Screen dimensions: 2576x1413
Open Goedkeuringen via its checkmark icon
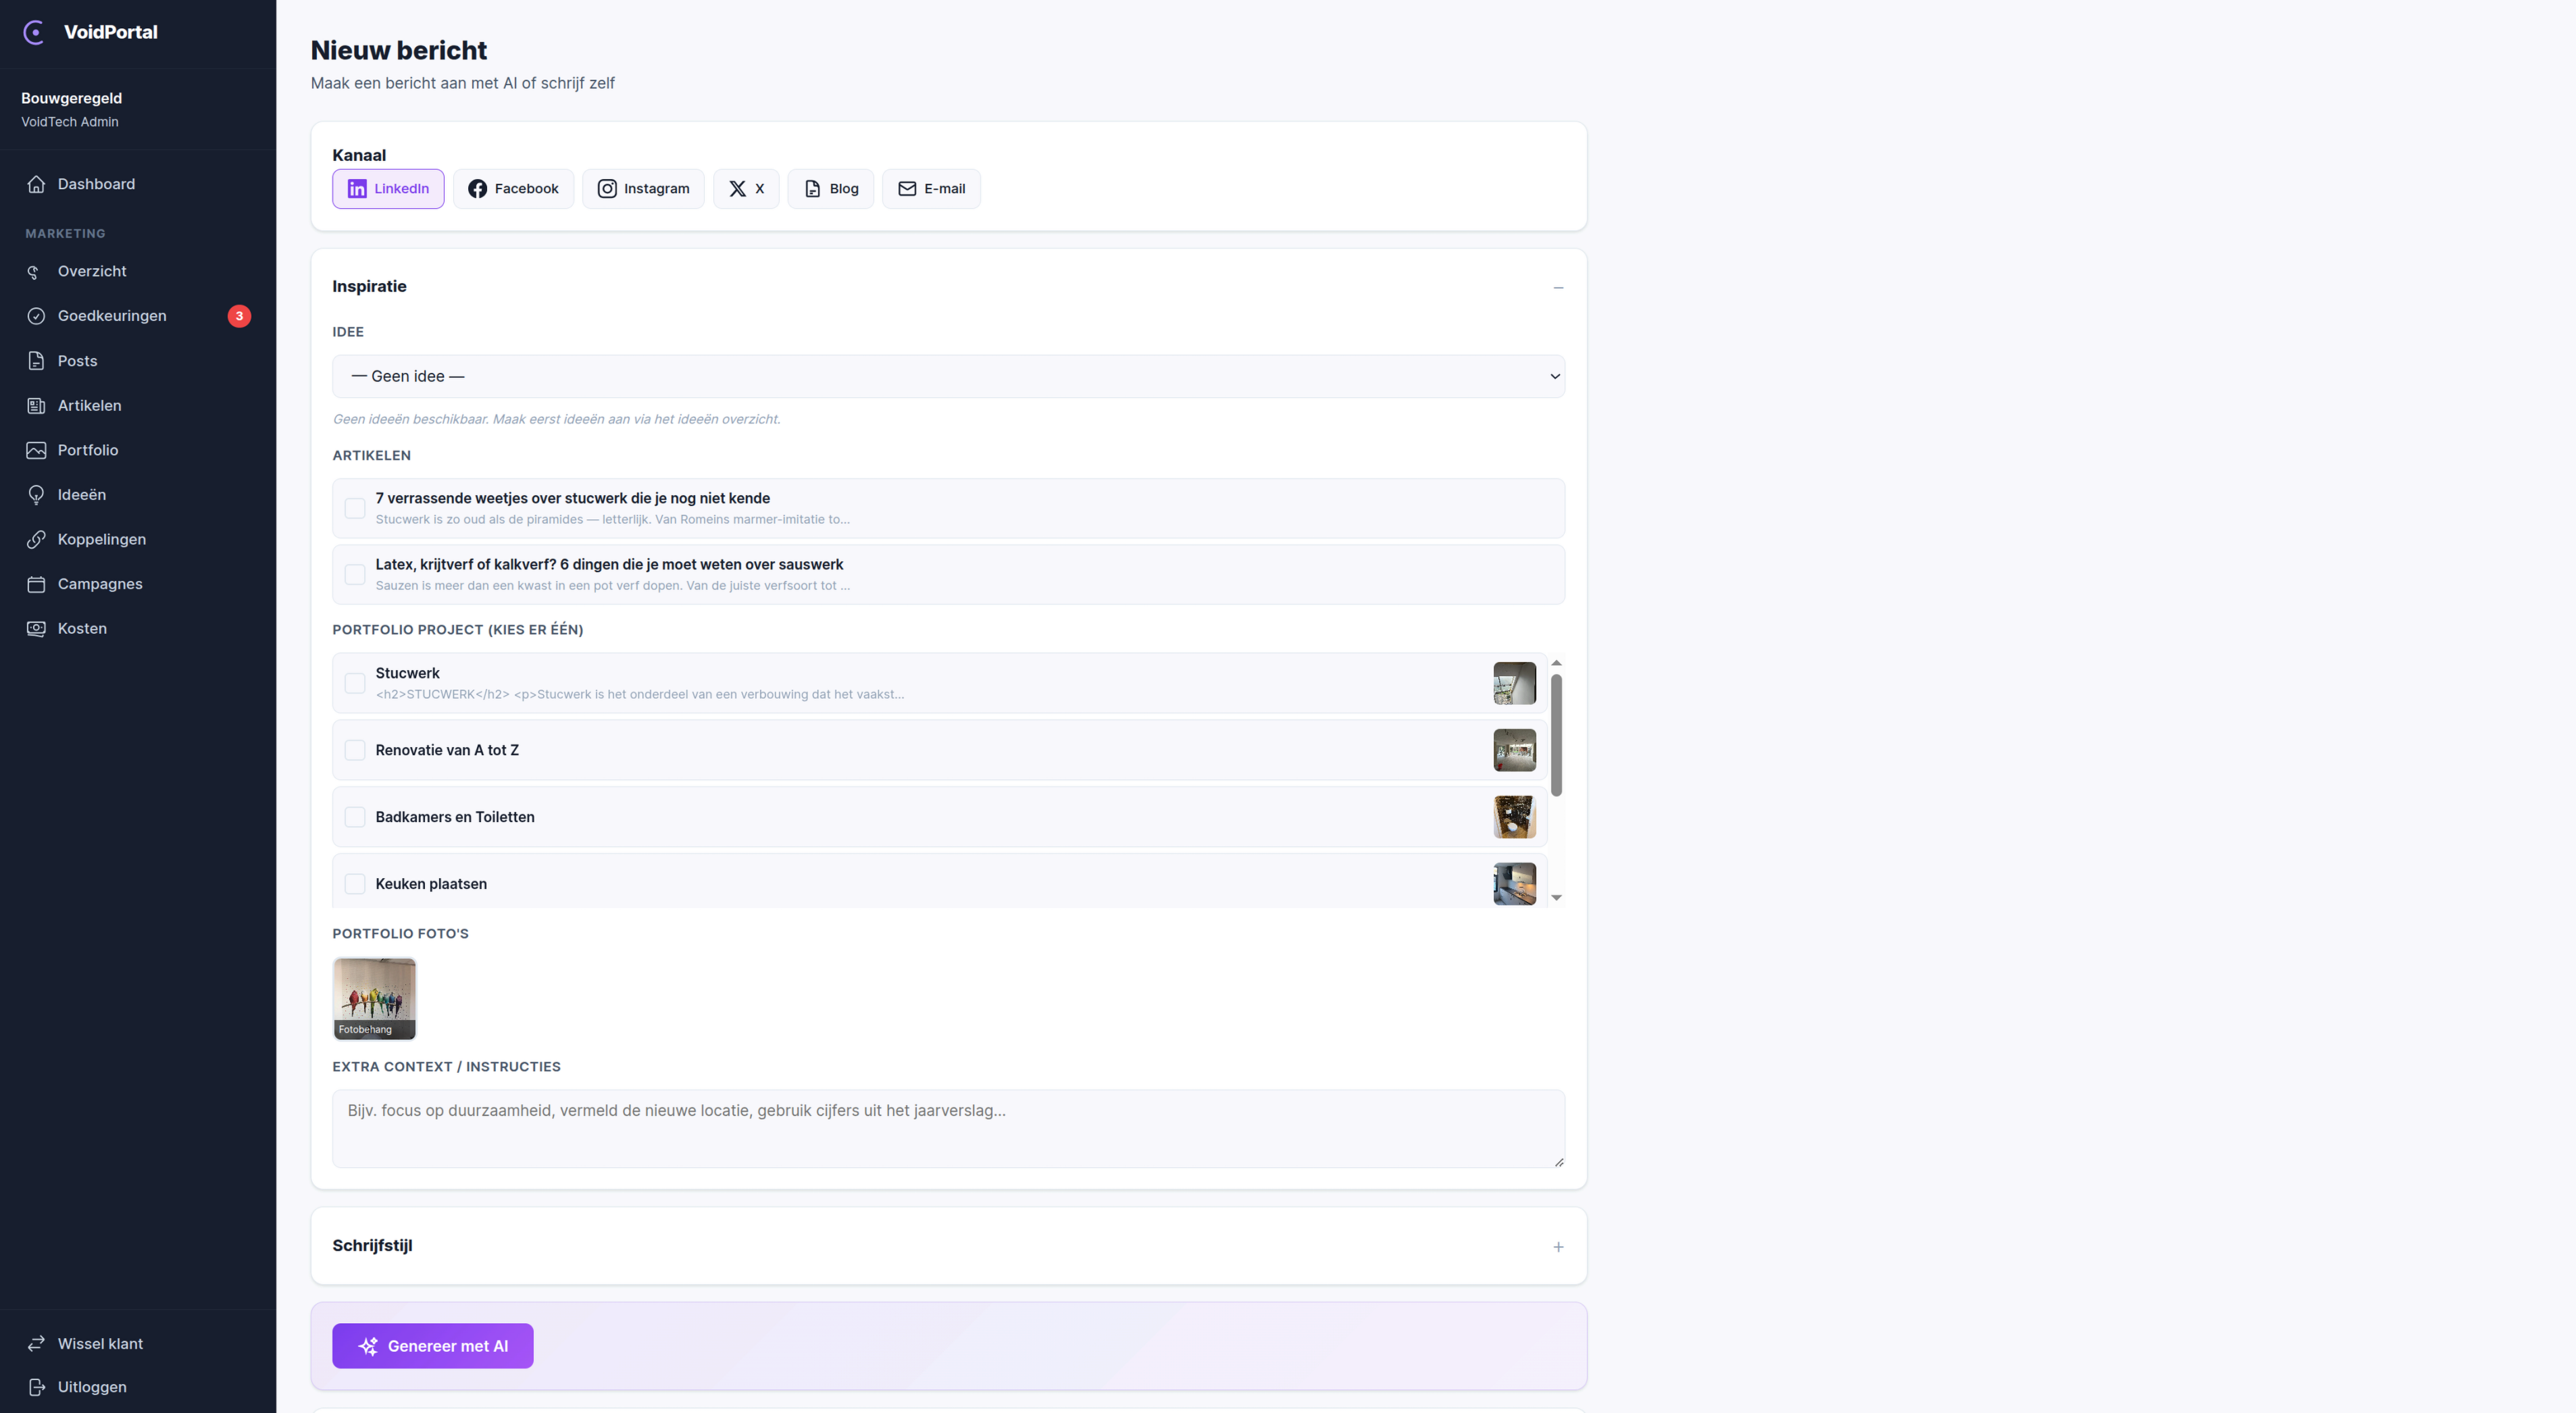tap(36, 316)
